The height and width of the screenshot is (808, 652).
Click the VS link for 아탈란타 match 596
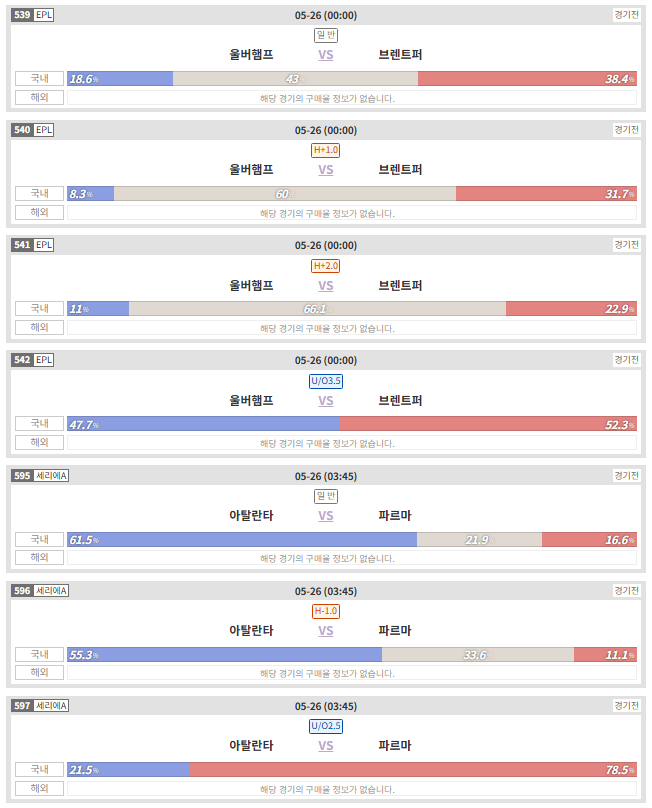pos(325,631)
